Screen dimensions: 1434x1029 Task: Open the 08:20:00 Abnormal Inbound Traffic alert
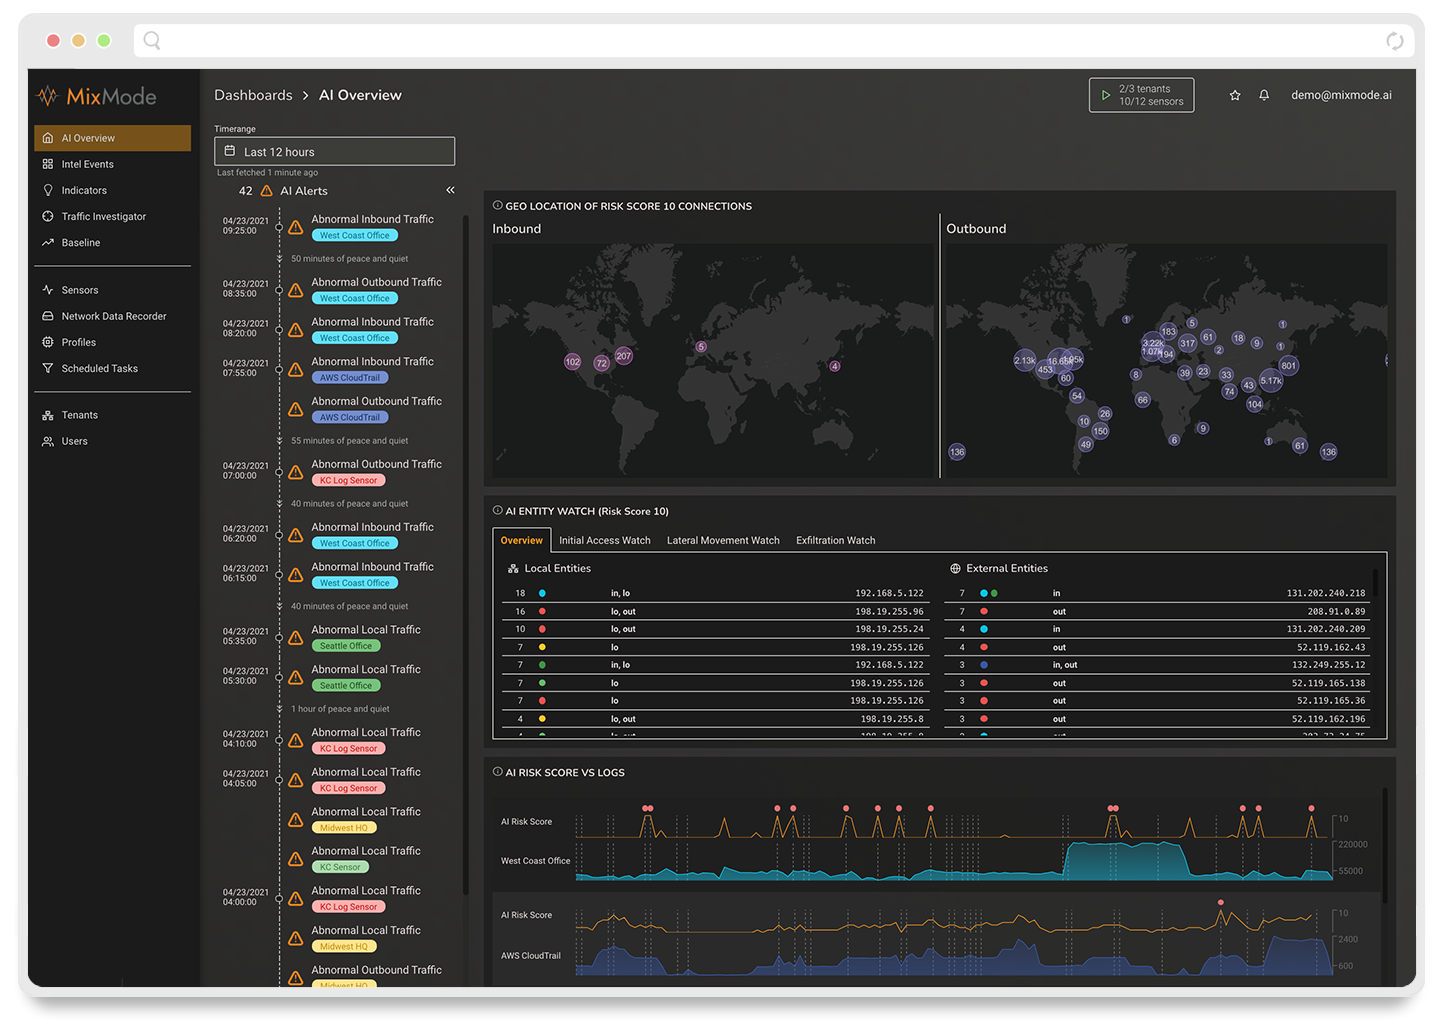372,322
